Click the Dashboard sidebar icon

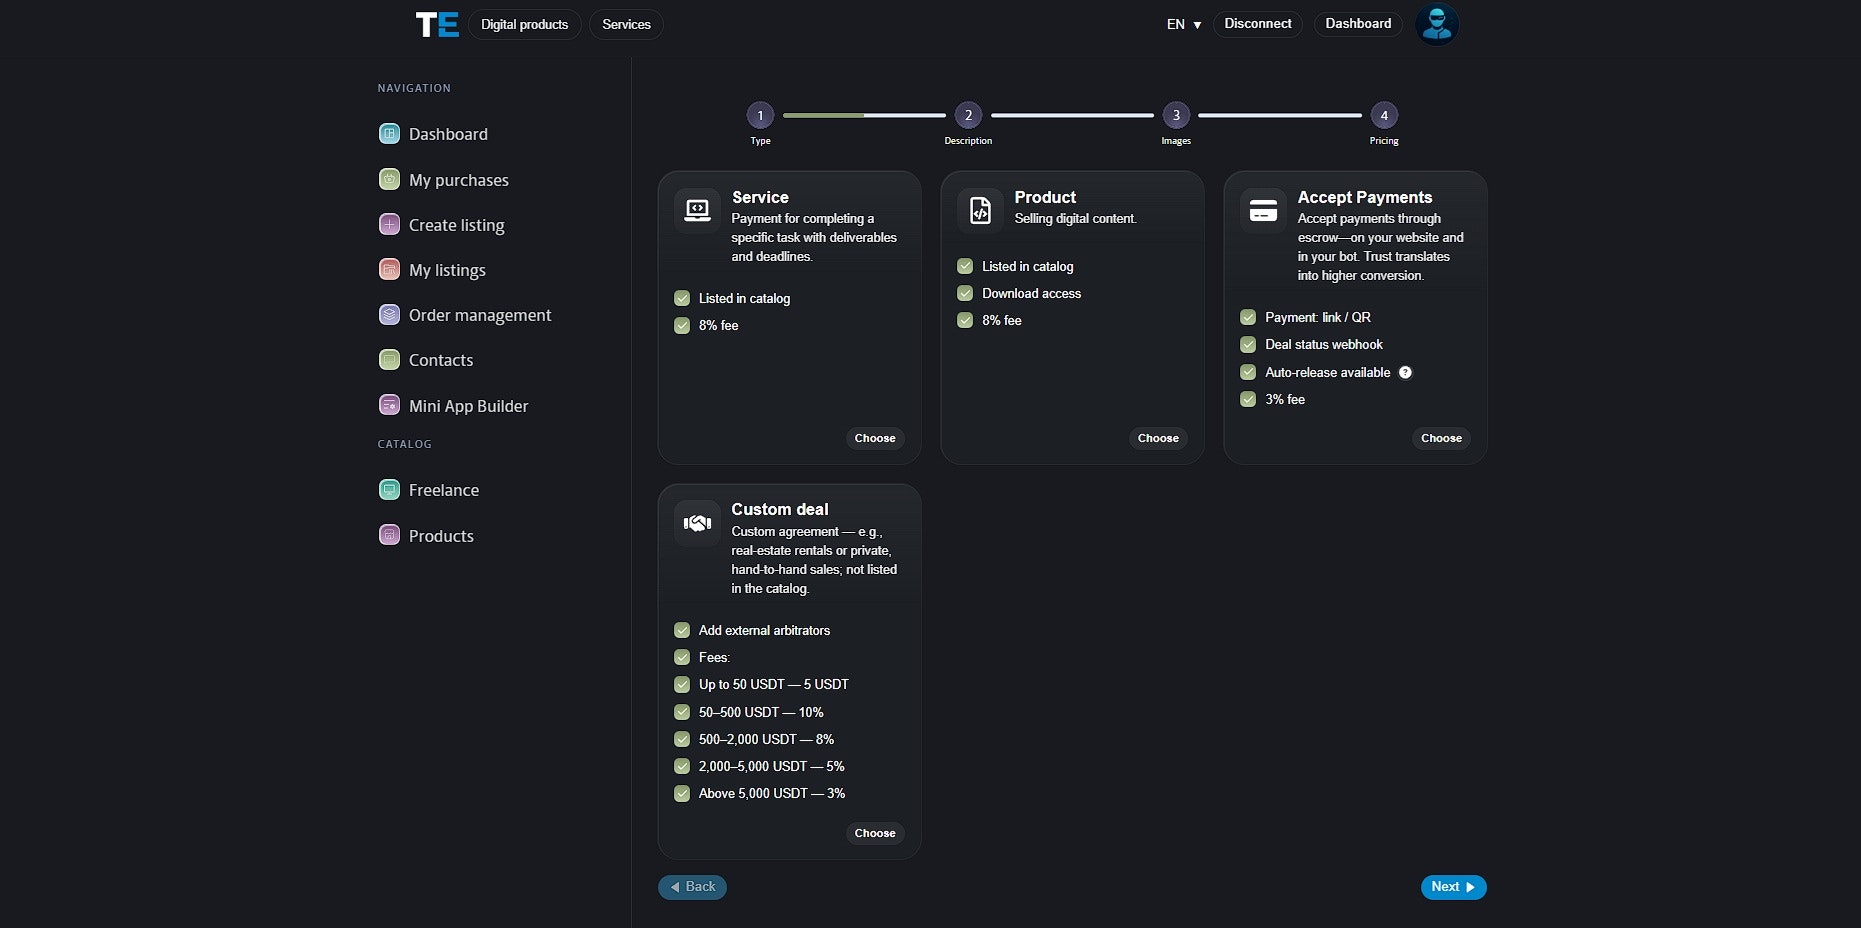pyautogui.click(x=390, y=134)
